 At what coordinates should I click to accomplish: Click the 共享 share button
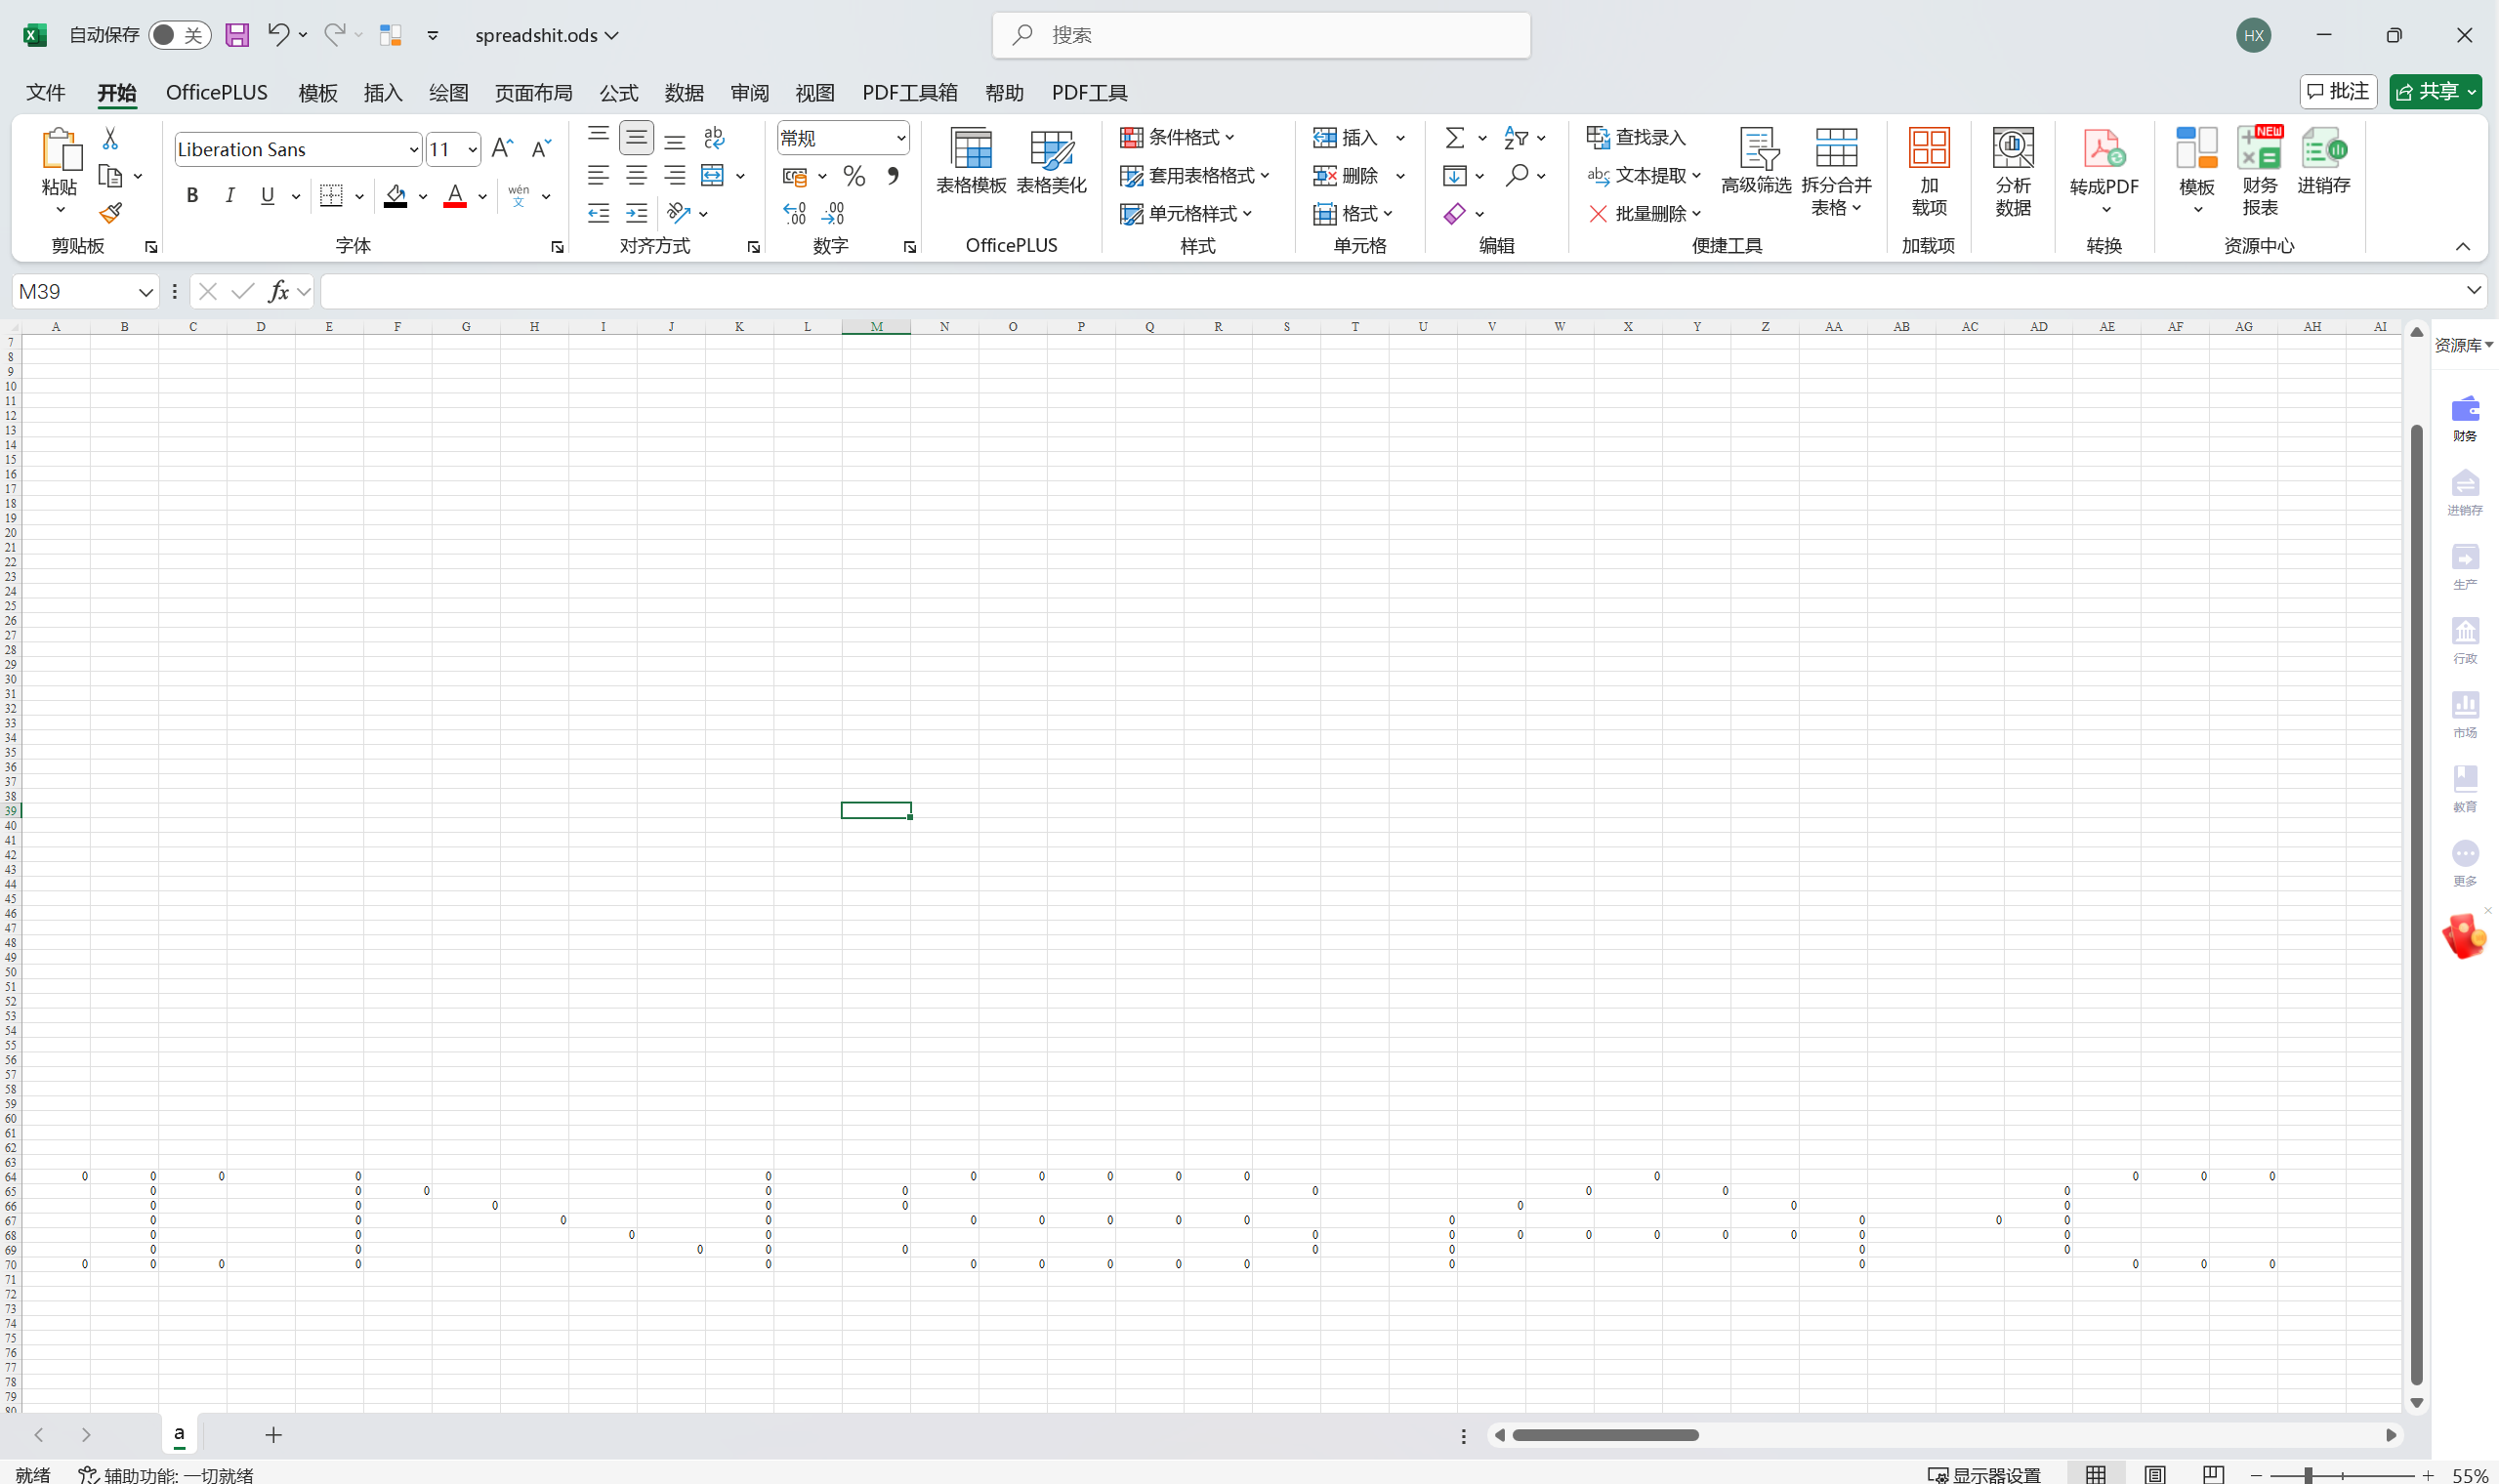tap(2435, 91)
